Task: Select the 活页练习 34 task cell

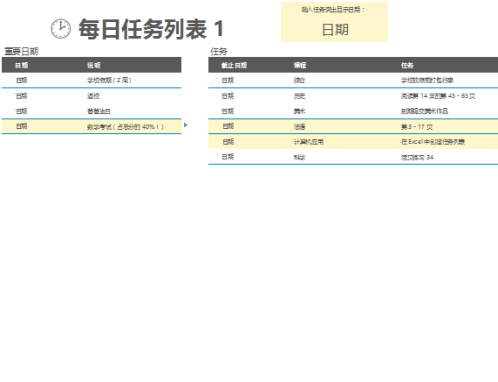Action: 417,157
